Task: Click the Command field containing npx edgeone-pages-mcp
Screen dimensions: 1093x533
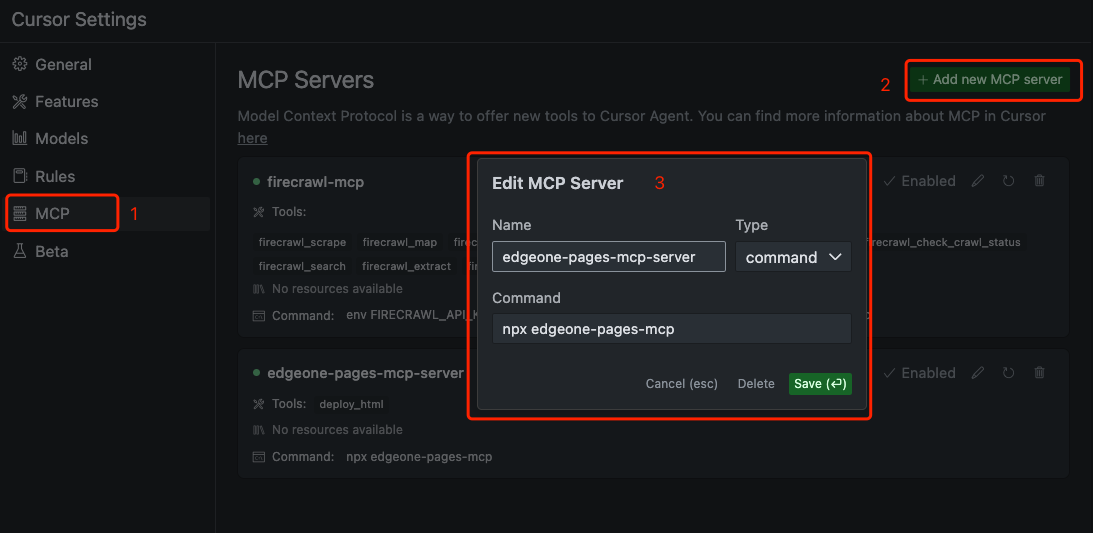Action: (672, 329)
